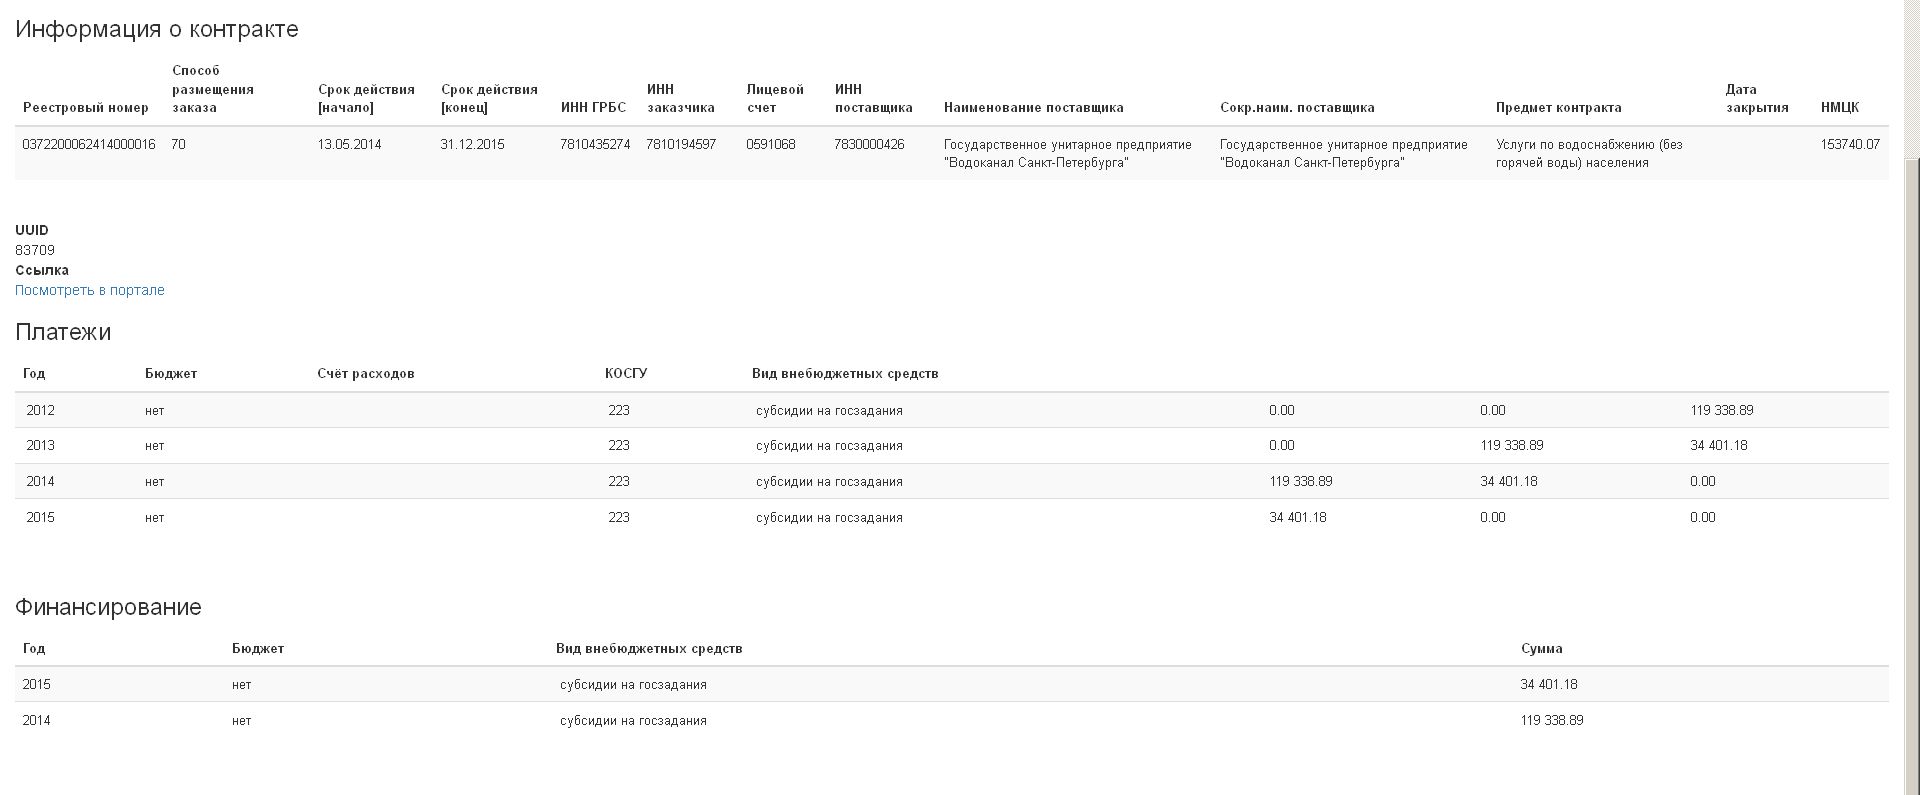Click the 'Сумма' header in Финансирование

1541,648
